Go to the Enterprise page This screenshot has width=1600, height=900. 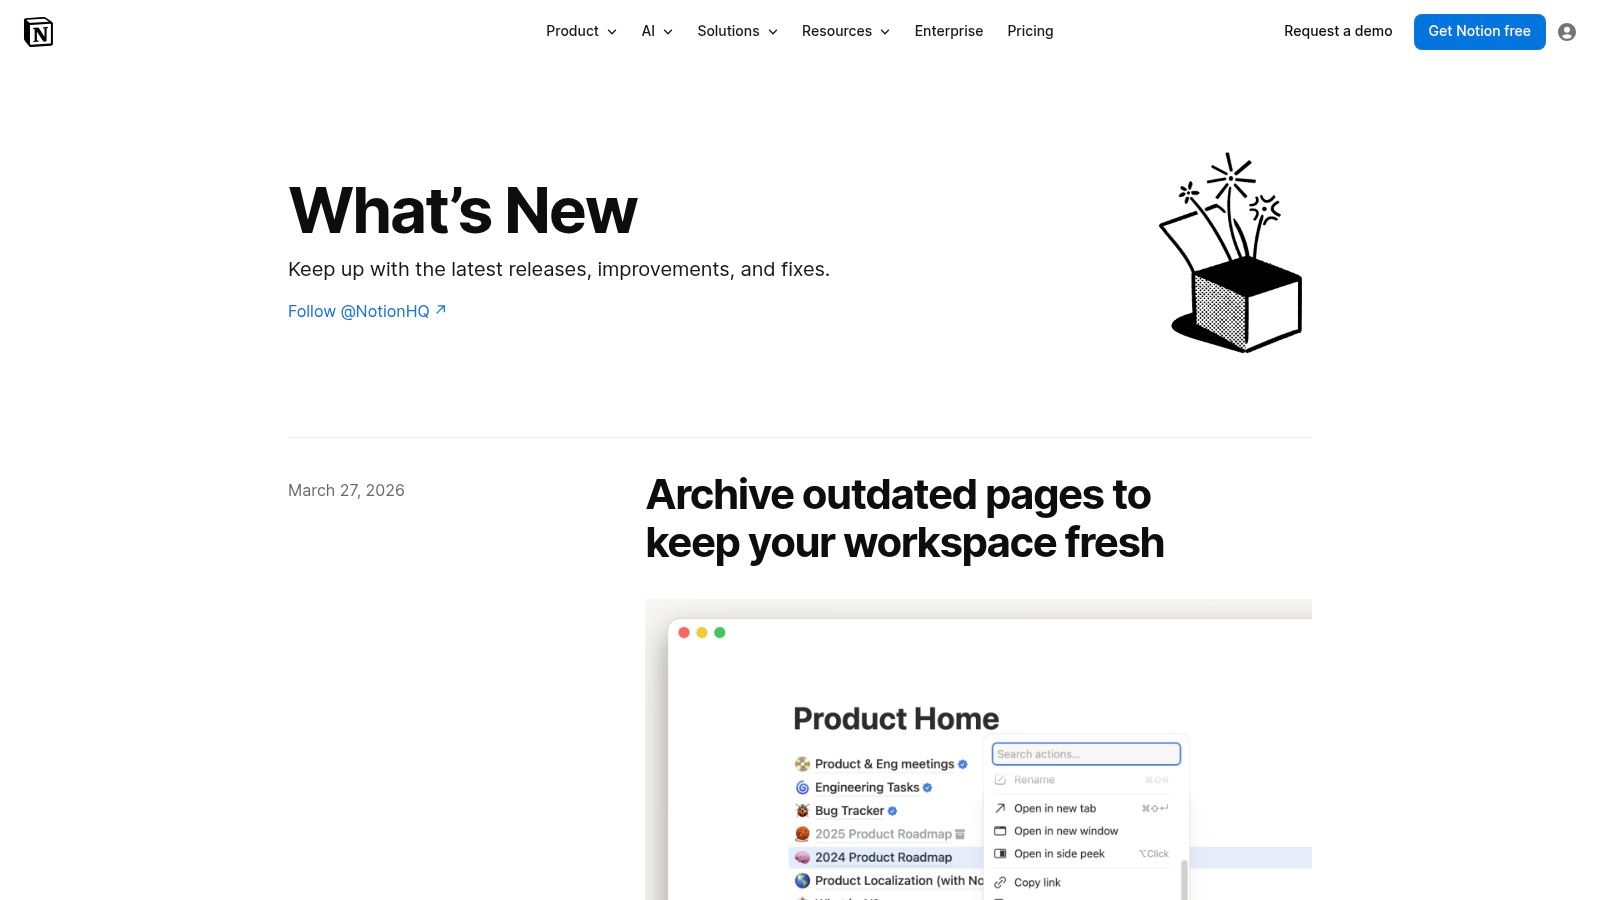point(948,31)
